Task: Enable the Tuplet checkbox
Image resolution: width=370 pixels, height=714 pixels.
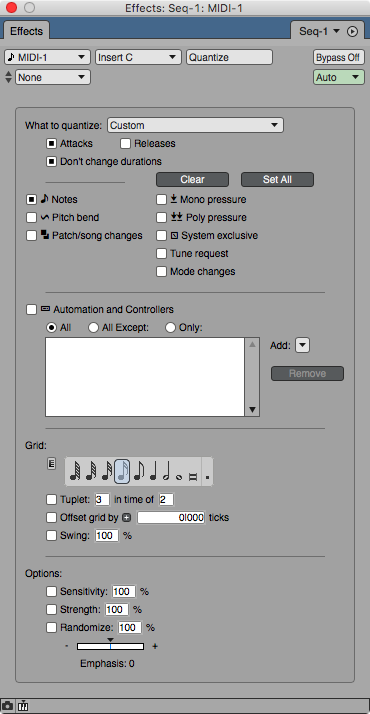Action: point(51,500)
